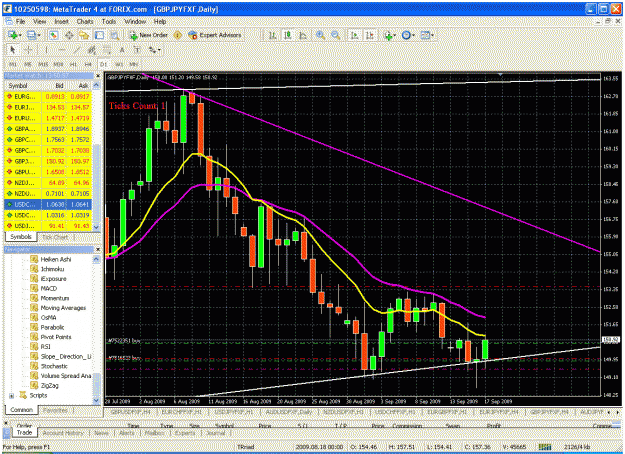Zoom out on the chart
625x454 pixels.
[336, 35]
